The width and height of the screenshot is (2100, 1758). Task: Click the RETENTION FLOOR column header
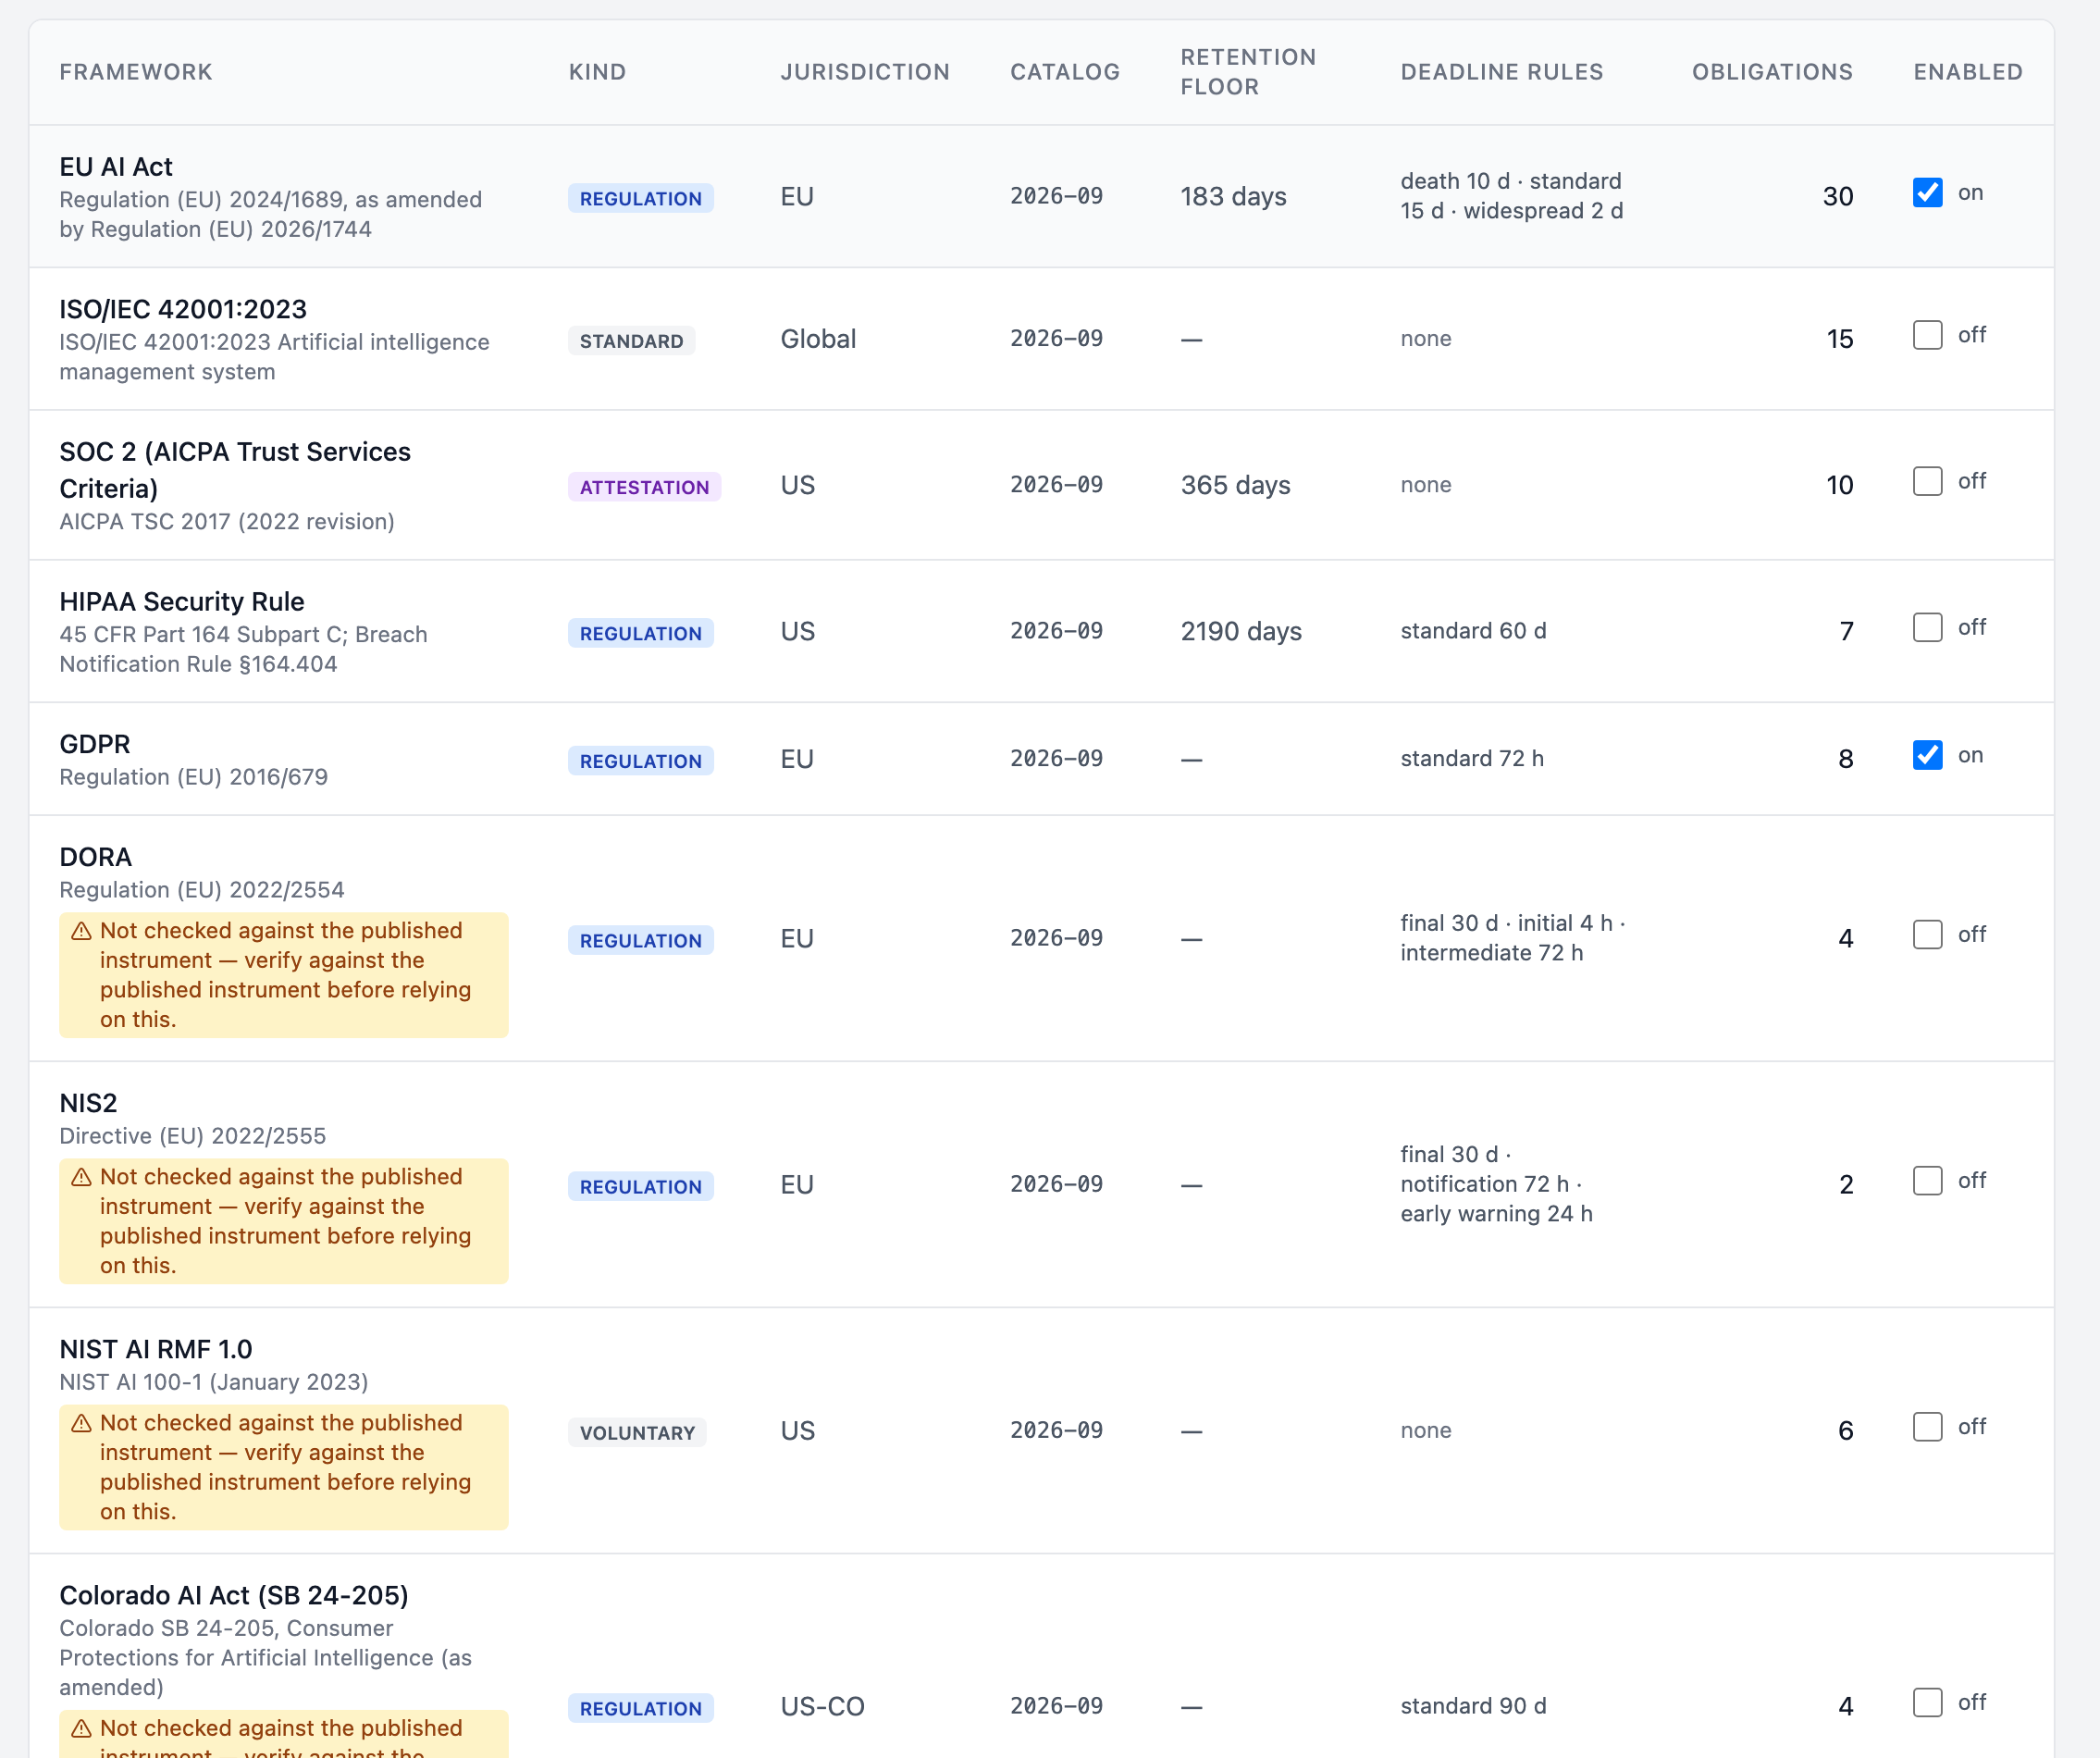coord(1248,72)
